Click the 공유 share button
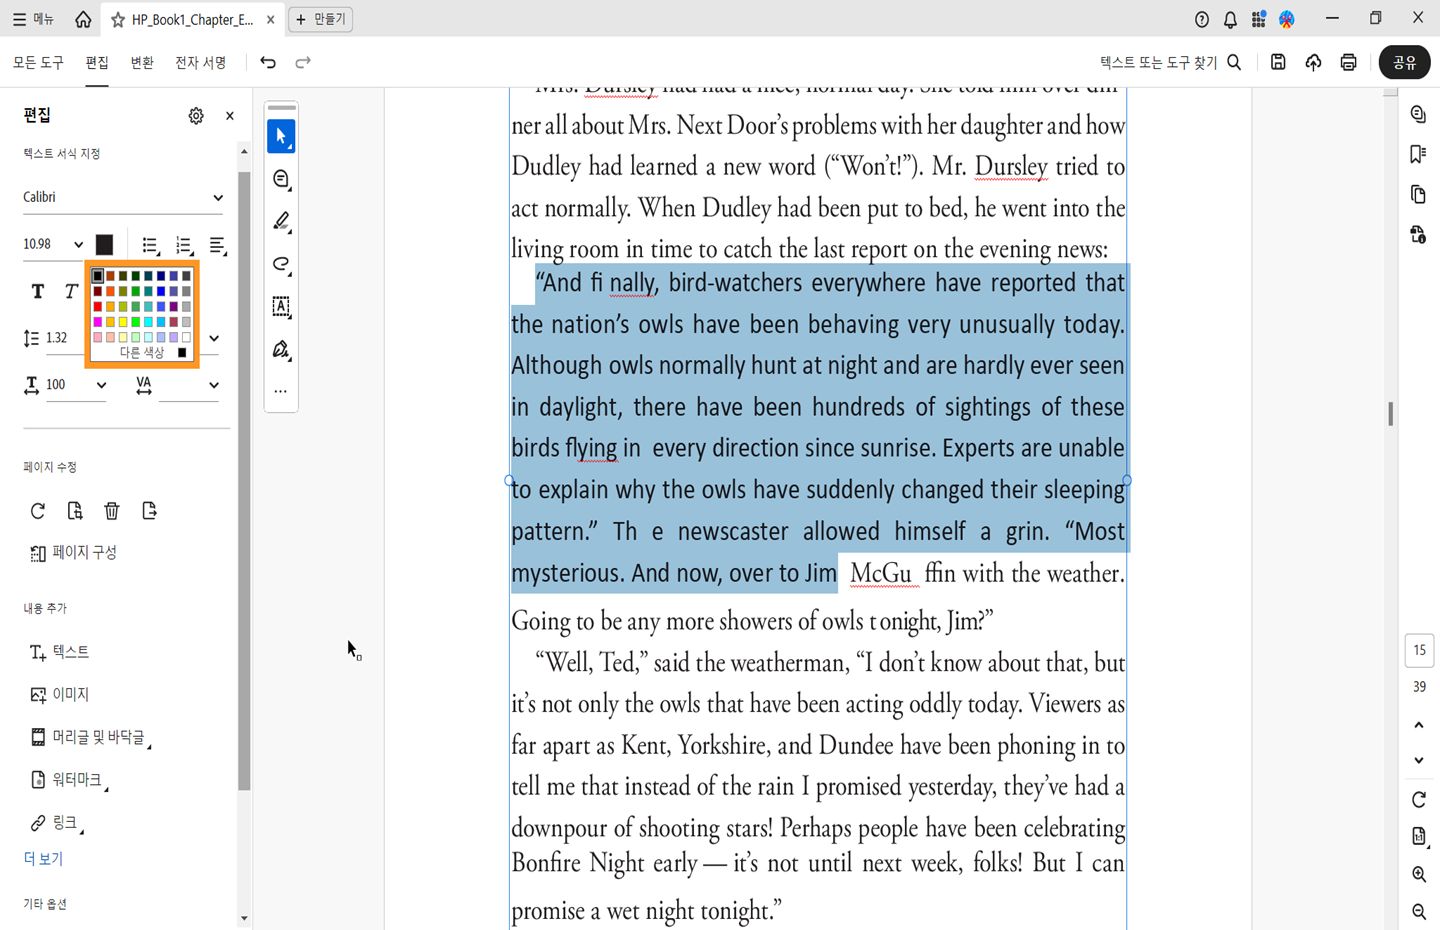The height and width of the screenshot is (930, 1440). [x=1404, y=62]
